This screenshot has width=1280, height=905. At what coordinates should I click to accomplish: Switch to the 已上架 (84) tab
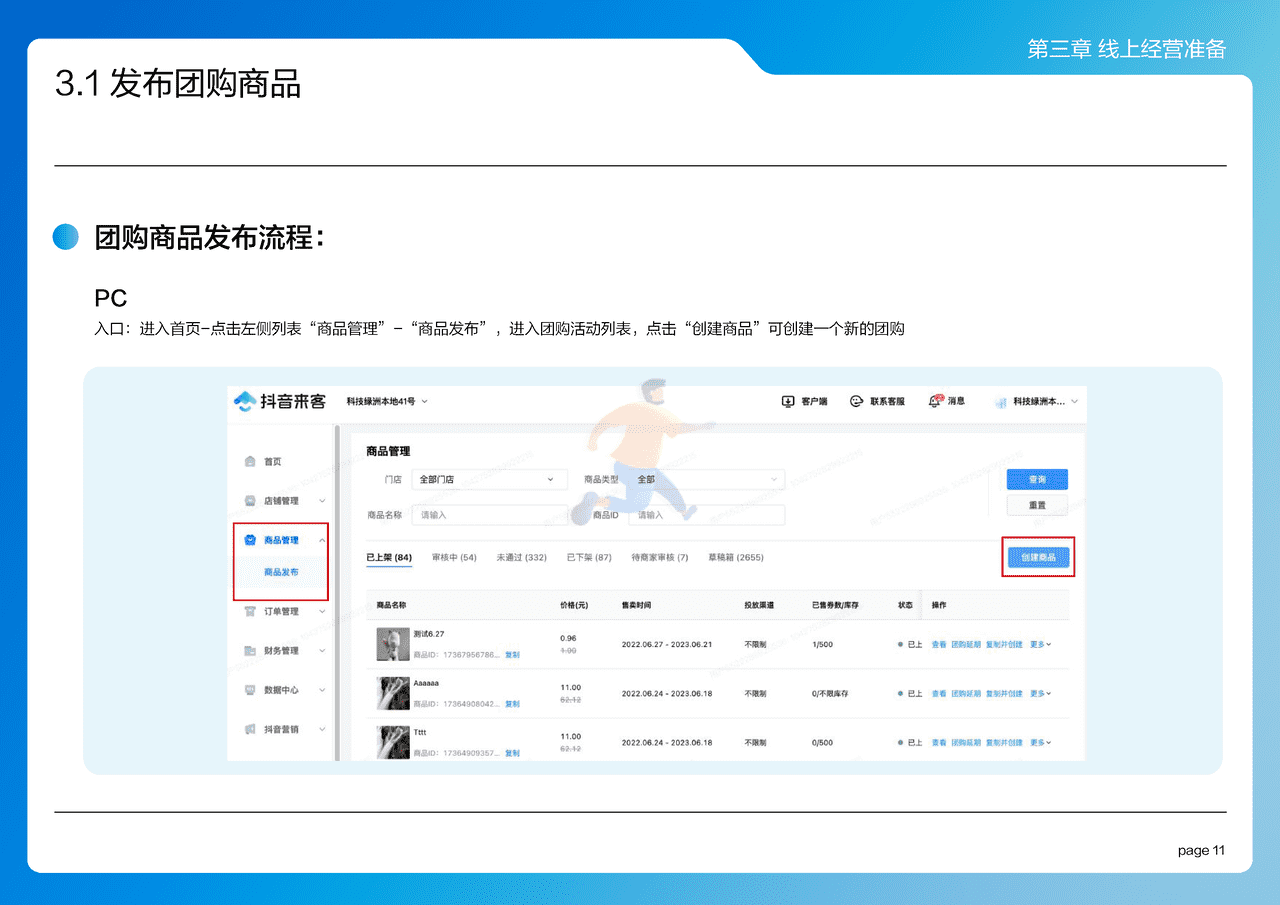pos(389,557)
